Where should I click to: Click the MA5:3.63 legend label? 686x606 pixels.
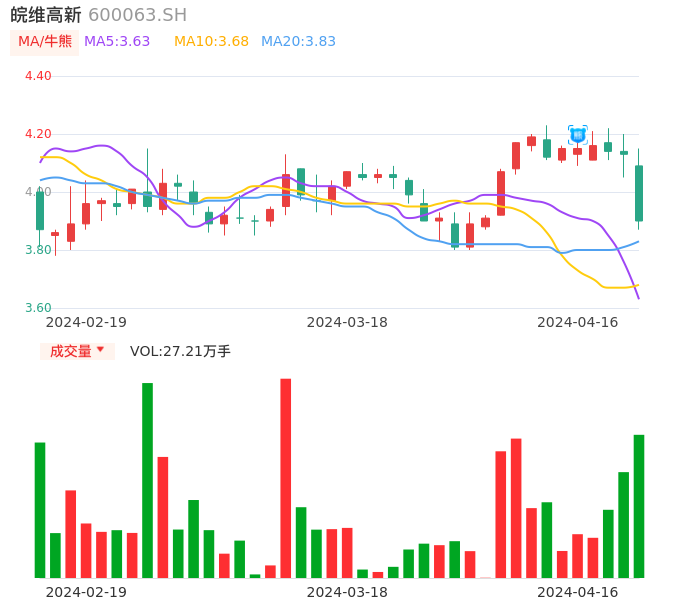click(117, 42)
